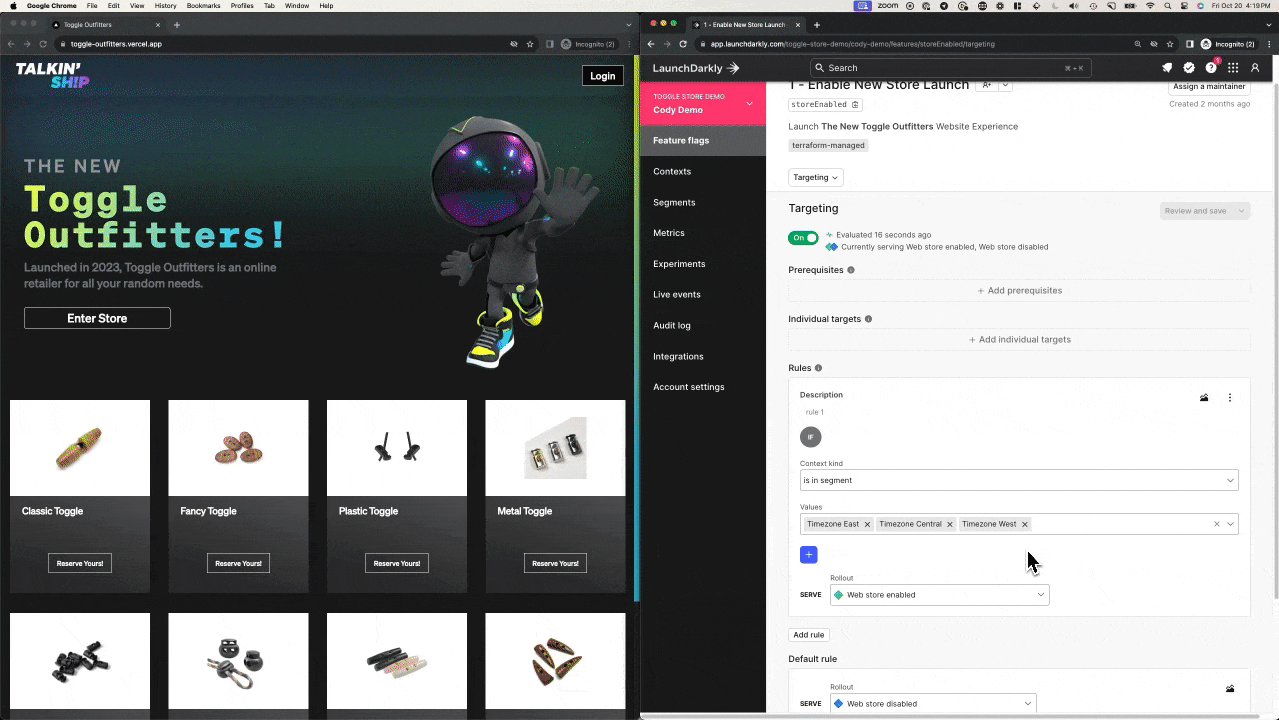Screen dimensions: 1279x720
Task: Click the add maintainer person icon next to title
Action: click(x=986, y=85)
